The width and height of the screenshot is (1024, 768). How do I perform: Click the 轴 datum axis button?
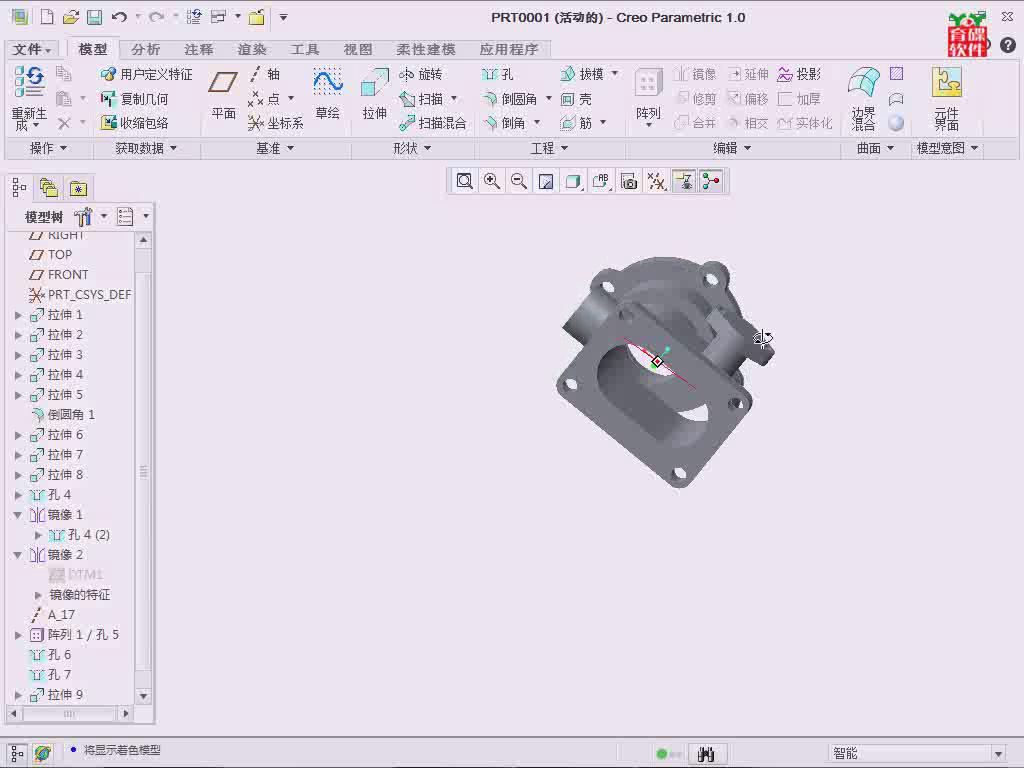[264, 74]
